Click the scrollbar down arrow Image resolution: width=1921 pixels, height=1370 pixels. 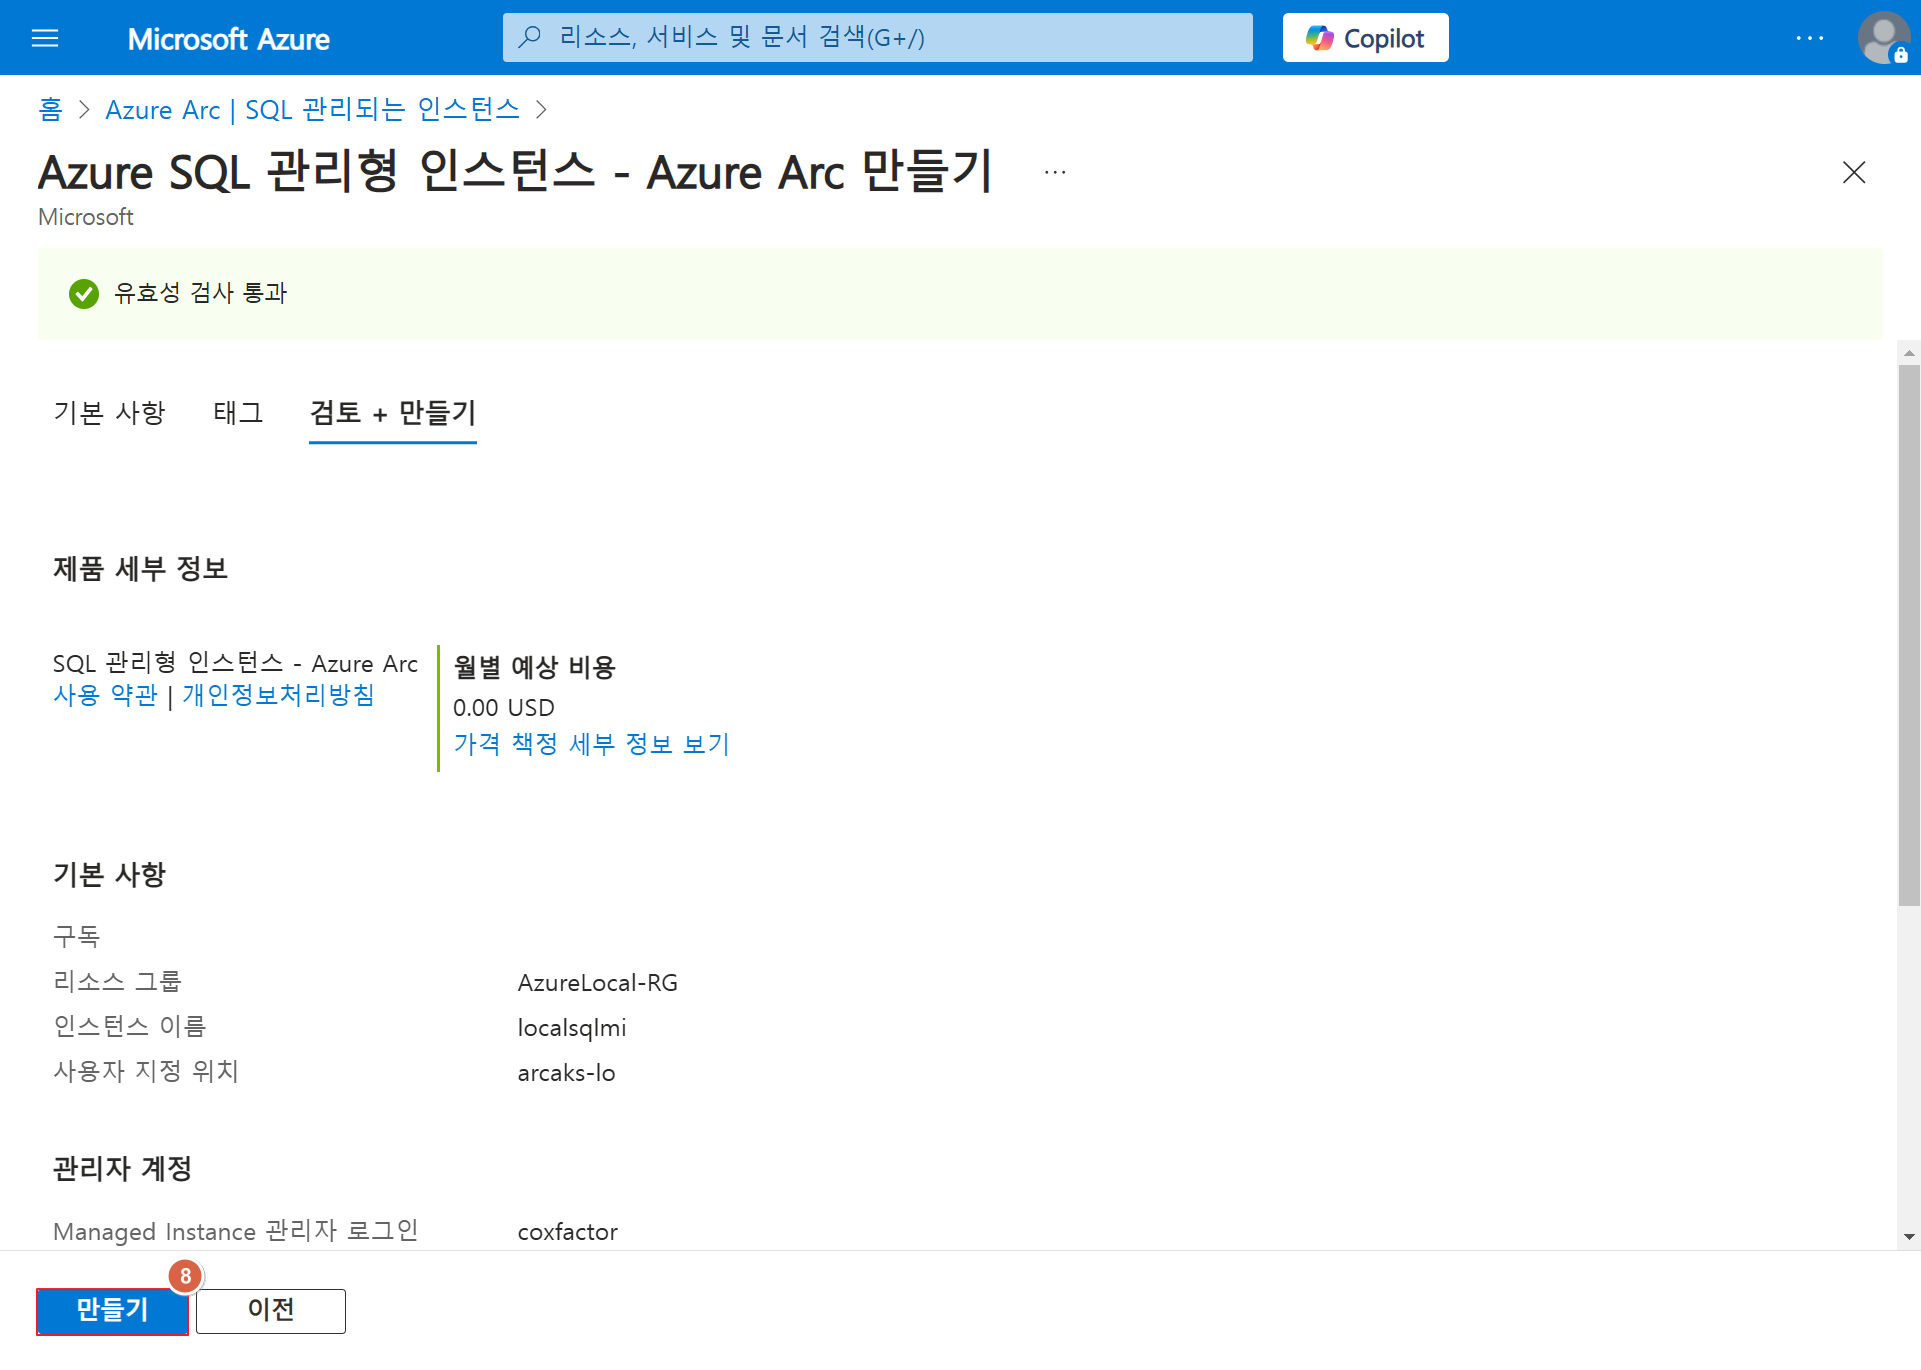pyautogui.click(x=1909, y=1237)
